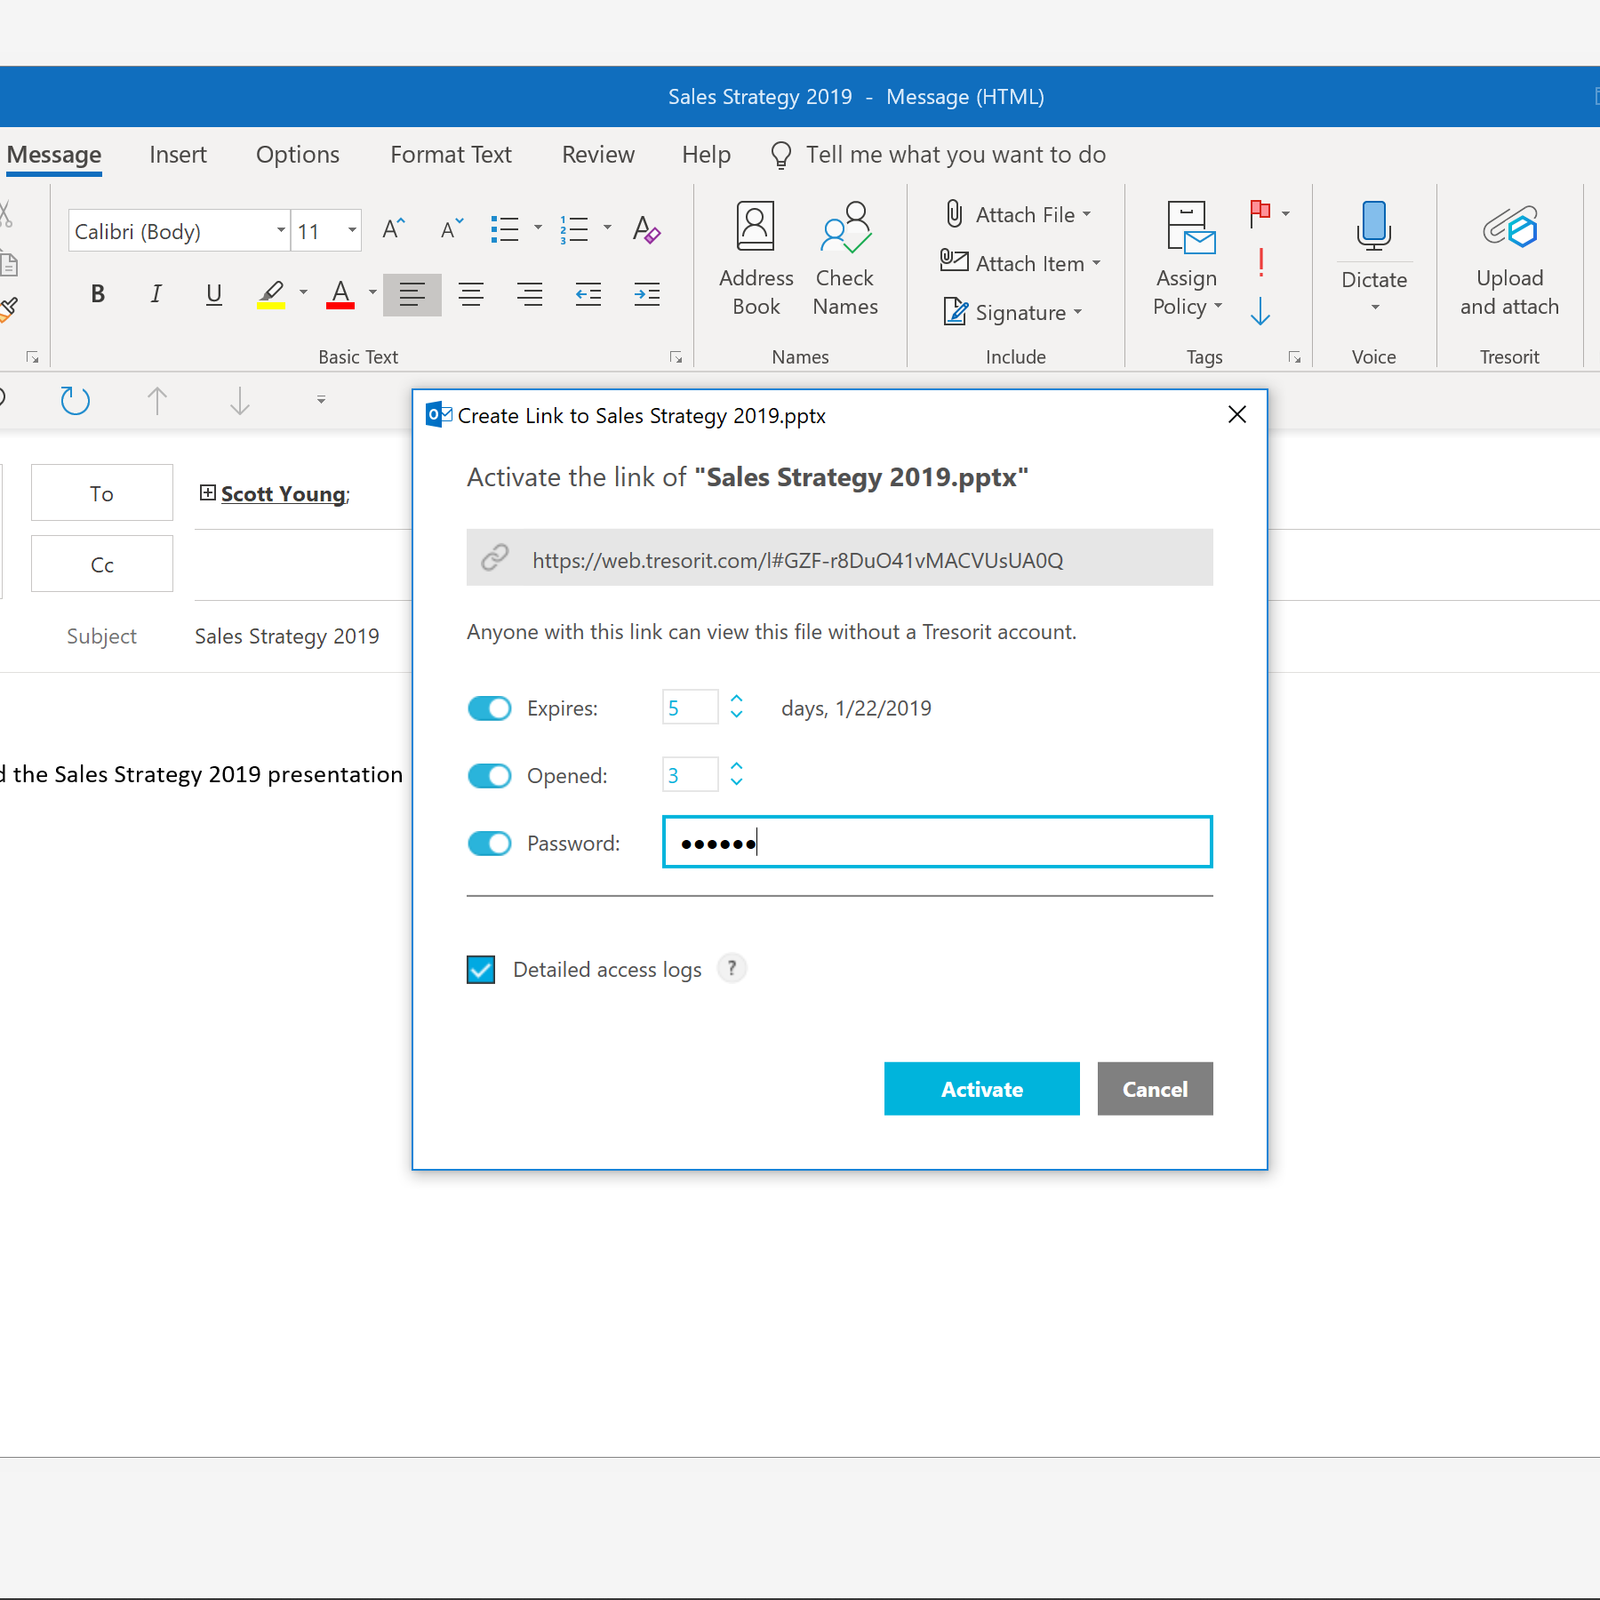Open font size 11 dropdown
1600x1600 pixels.
(x=352, y=231)
